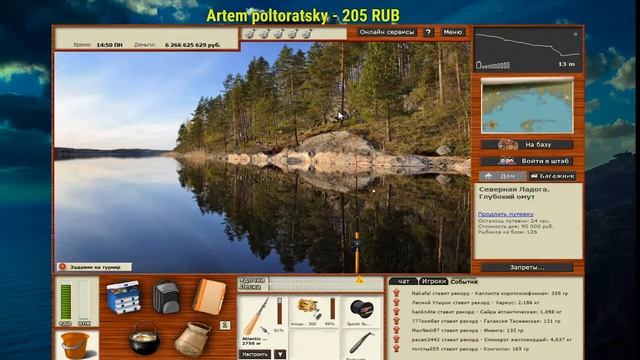Click the rod and line tension indicator bar

click(x=310, y=284)
